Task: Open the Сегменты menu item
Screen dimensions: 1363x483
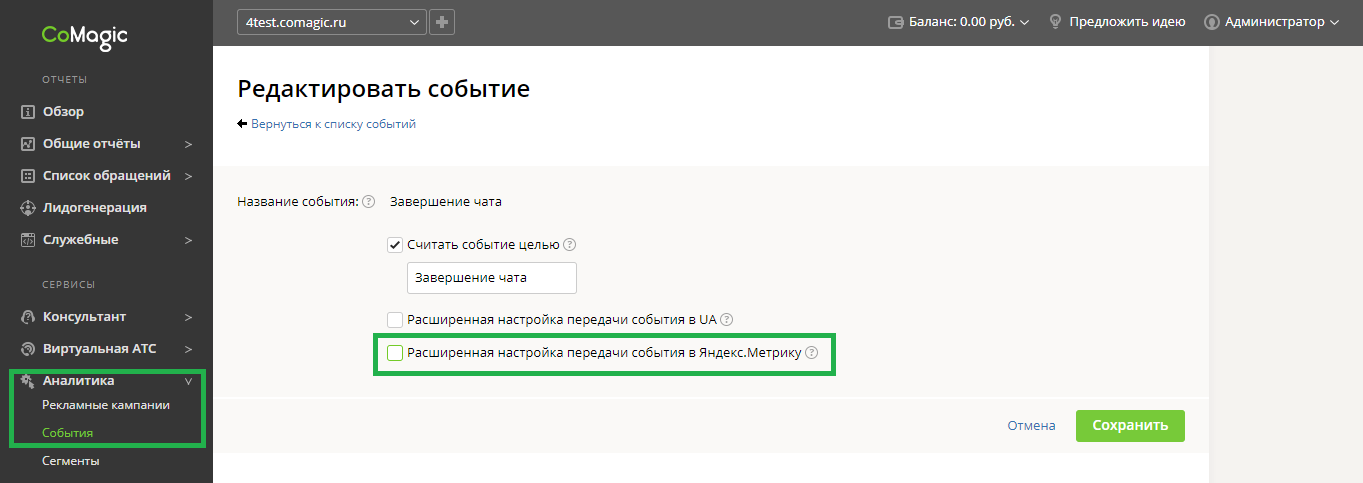Action: pos(71,461)
